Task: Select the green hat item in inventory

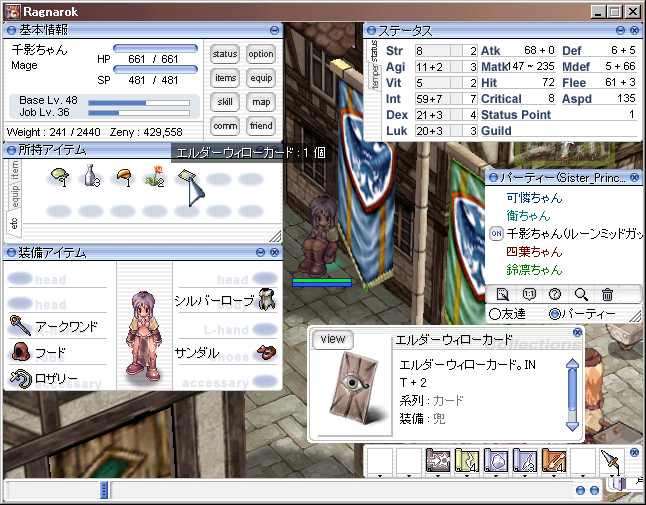Action: (59, 178)
